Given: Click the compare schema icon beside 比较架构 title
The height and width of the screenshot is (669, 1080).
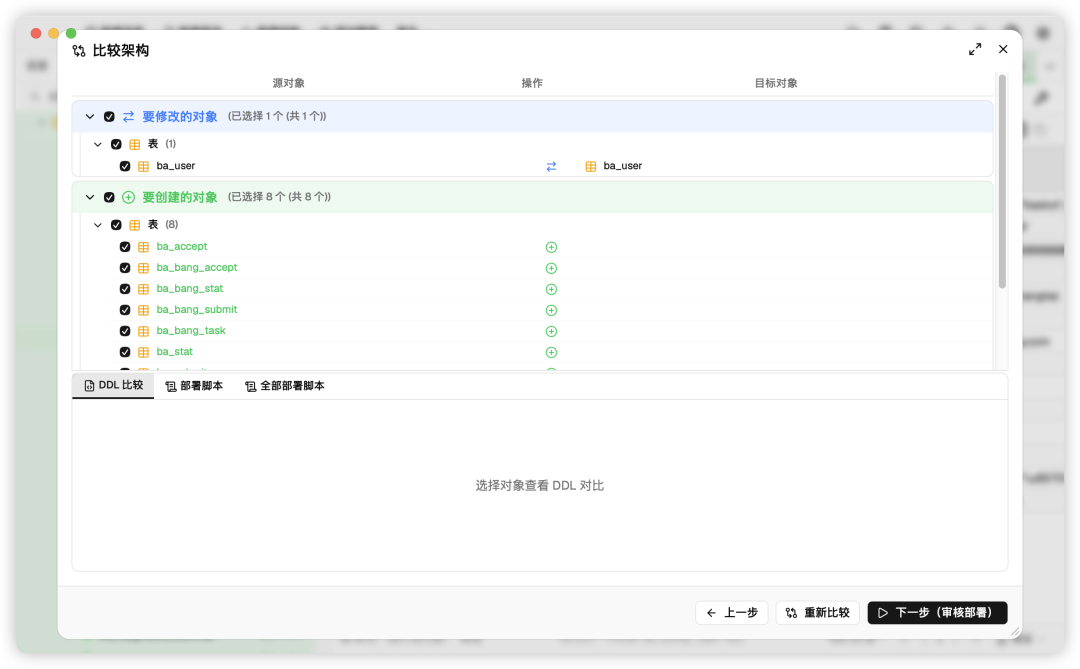Looking at the screenshot, I should point(79,50).
